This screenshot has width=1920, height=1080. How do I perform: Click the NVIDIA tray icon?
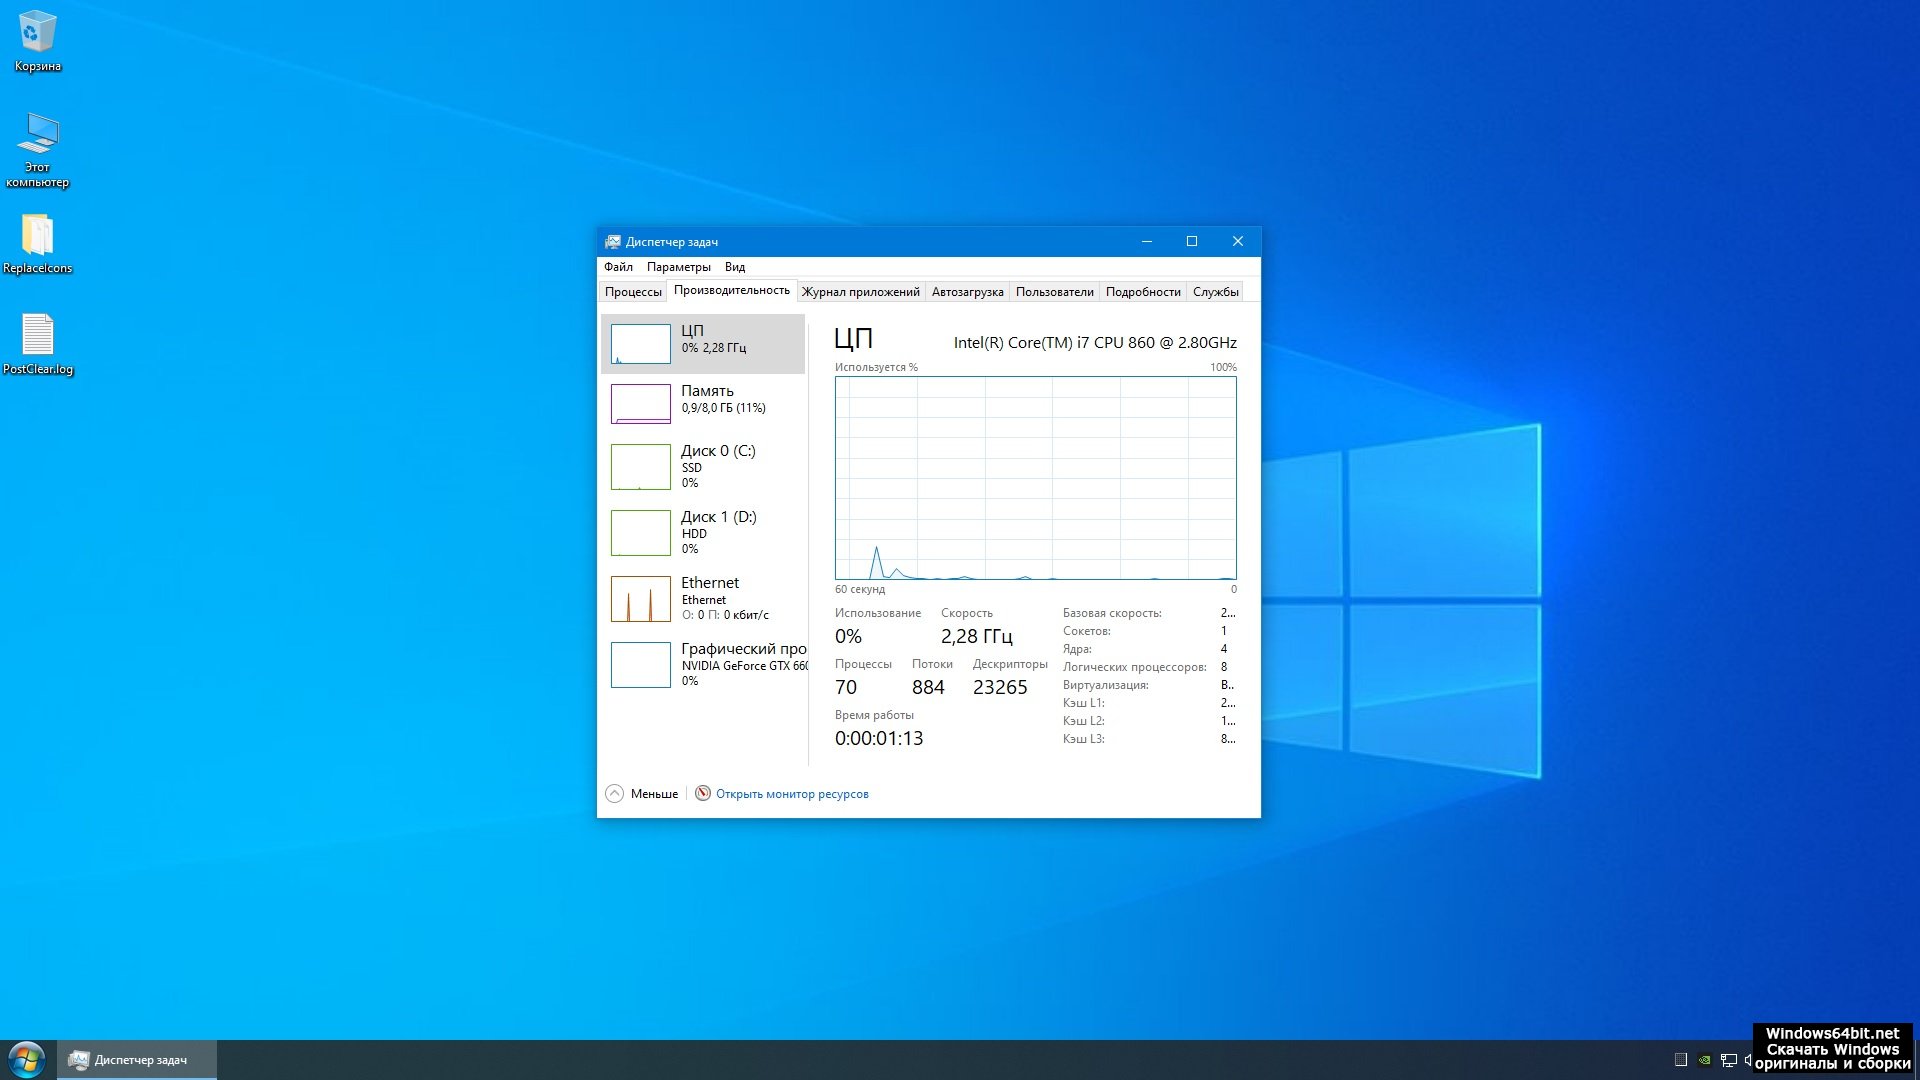coord(1705,1060)
